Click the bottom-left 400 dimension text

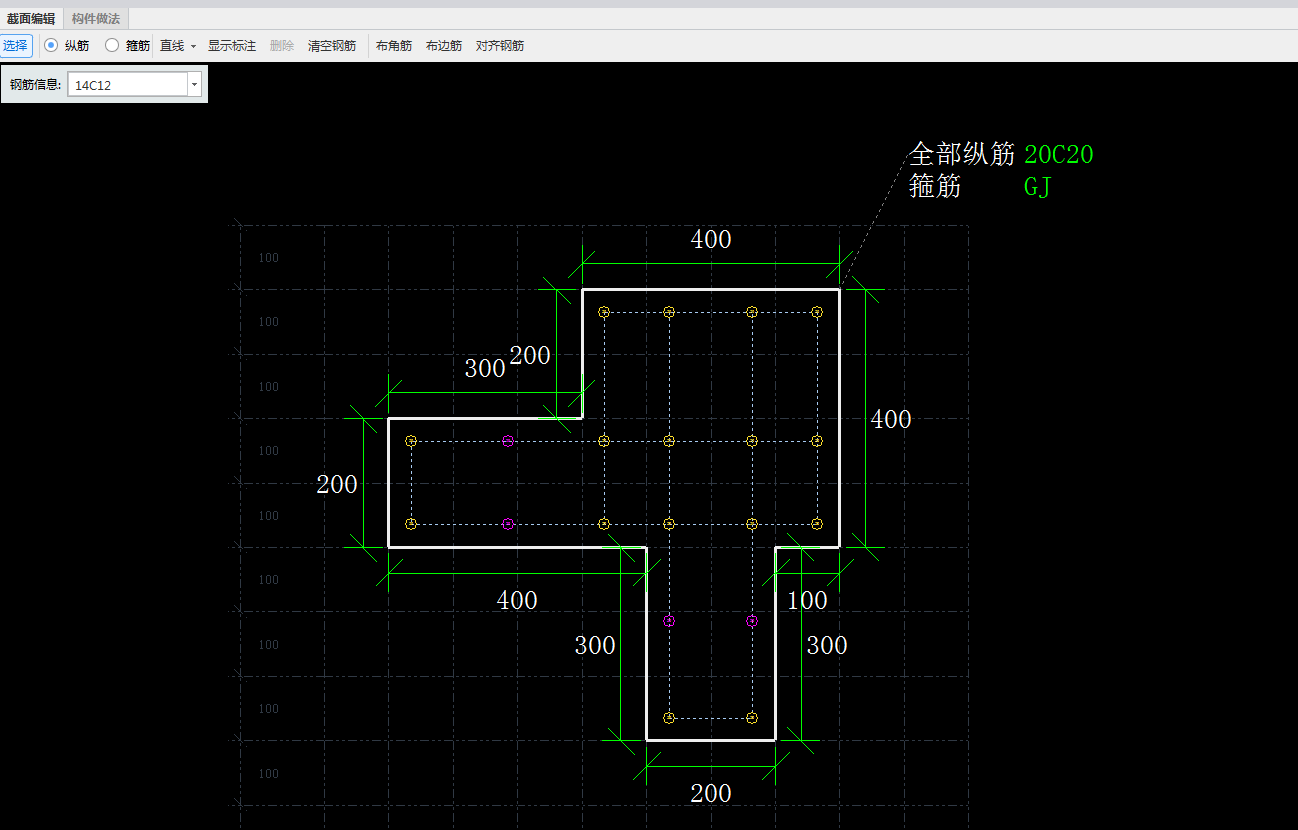(517, 601)
